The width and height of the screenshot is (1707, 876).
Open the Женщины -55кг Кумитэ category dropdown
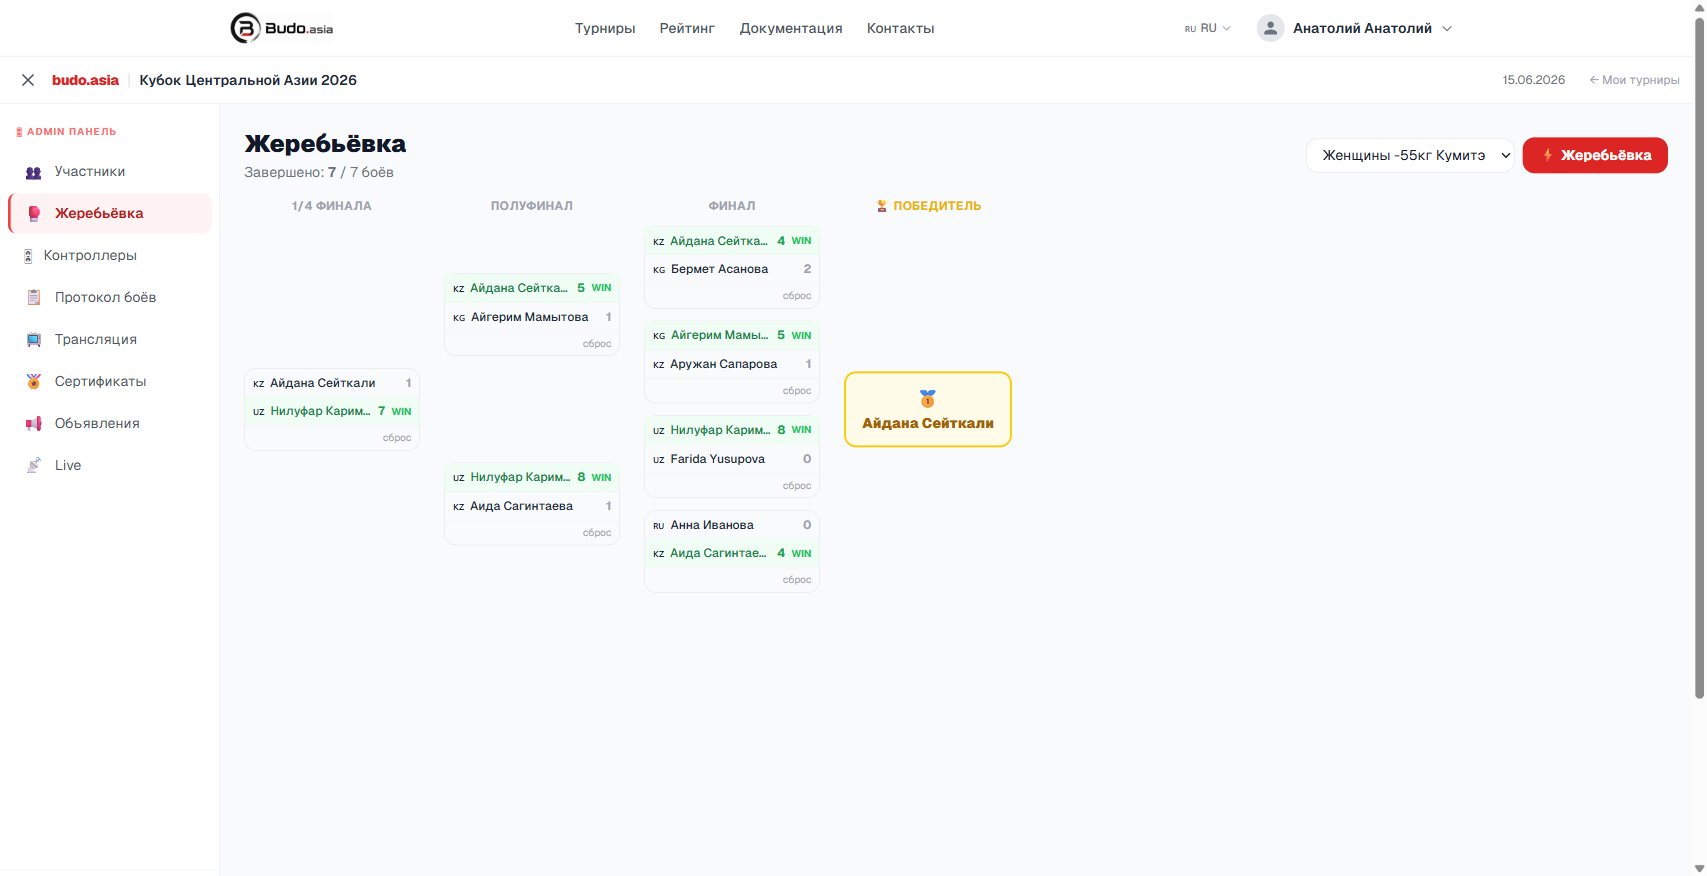[x=1411, y=155]
